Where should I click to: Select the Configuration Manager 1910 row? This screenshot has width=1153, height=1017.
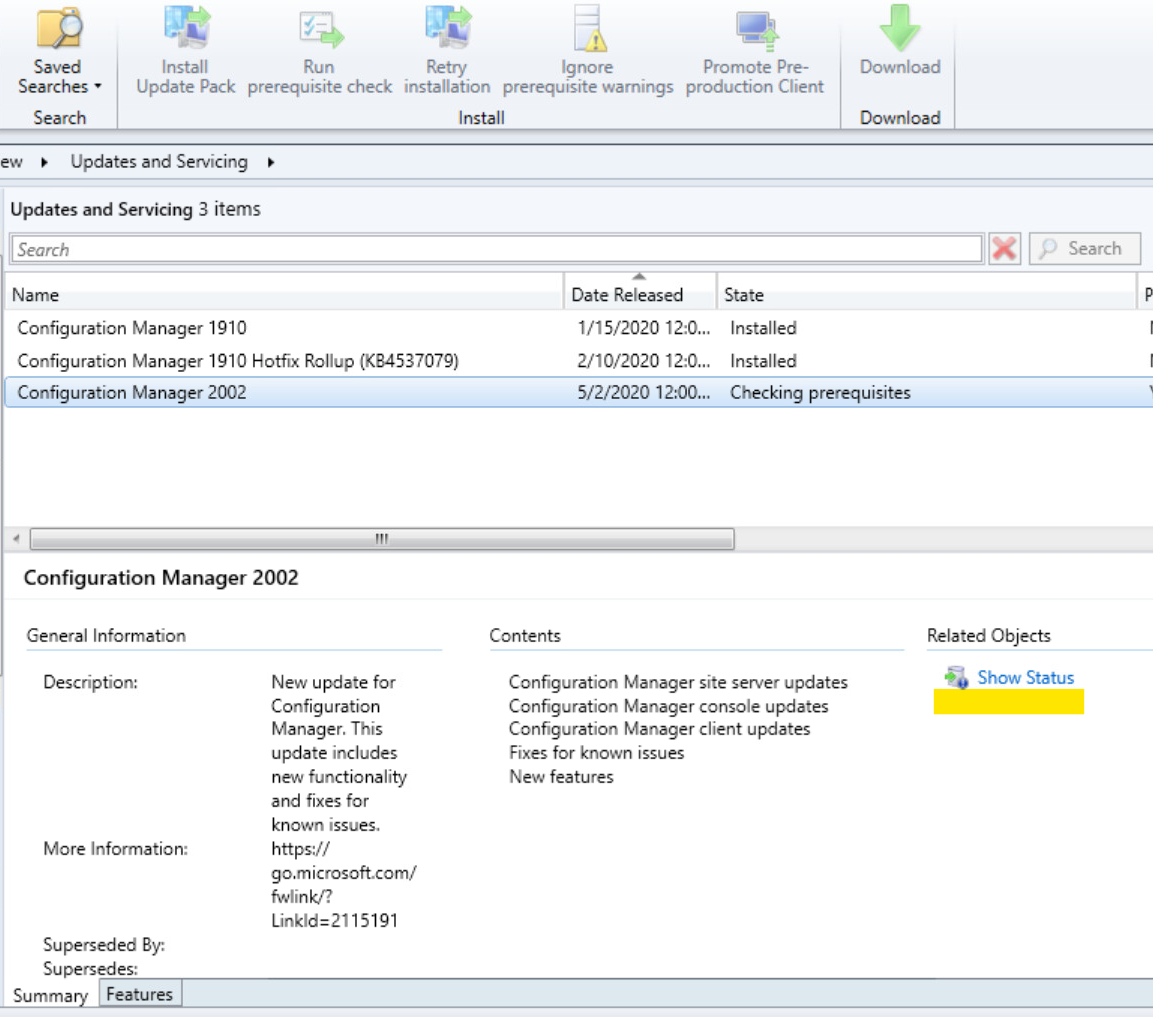point(578,328)
